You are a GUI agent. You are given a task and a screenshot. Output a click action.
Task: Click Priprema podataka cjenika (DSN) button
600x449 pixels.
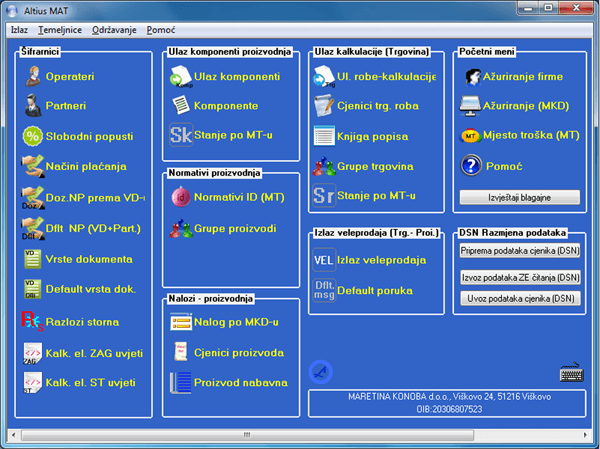point(520,251)
